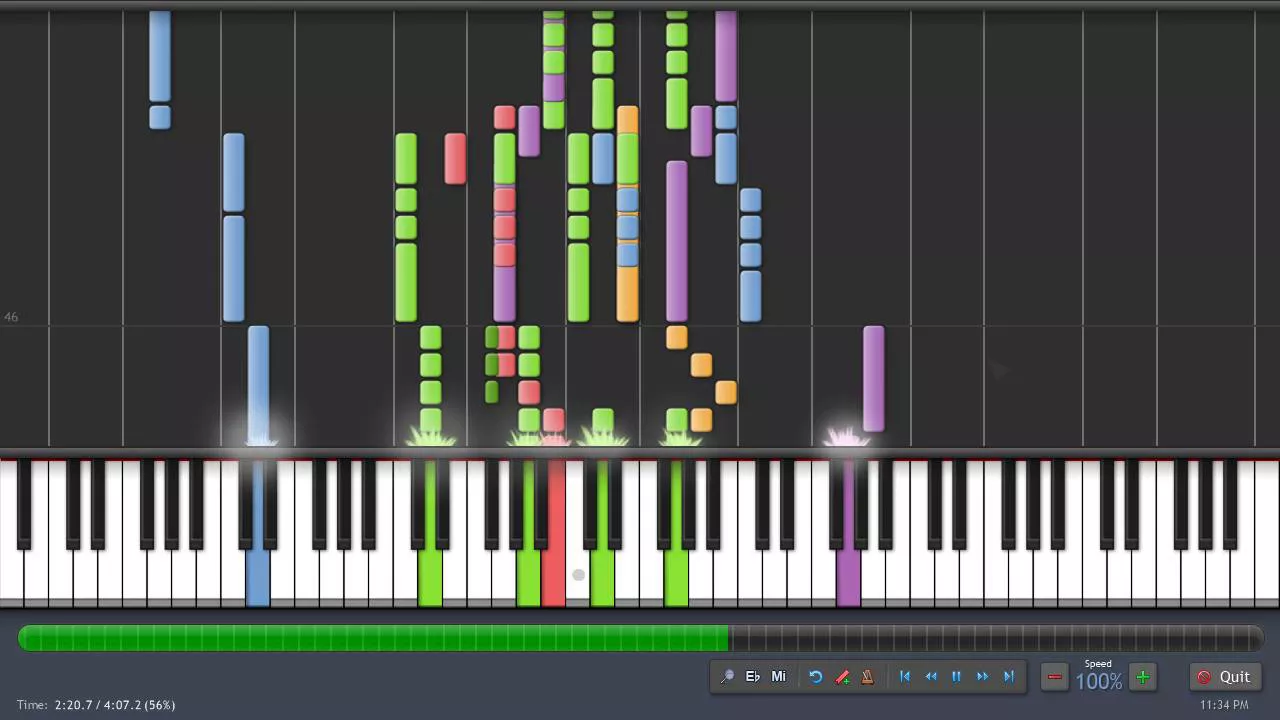Screen dimensions: 1280x720
Task: Toggle the metronome
Action: click(x=867, y=677)
